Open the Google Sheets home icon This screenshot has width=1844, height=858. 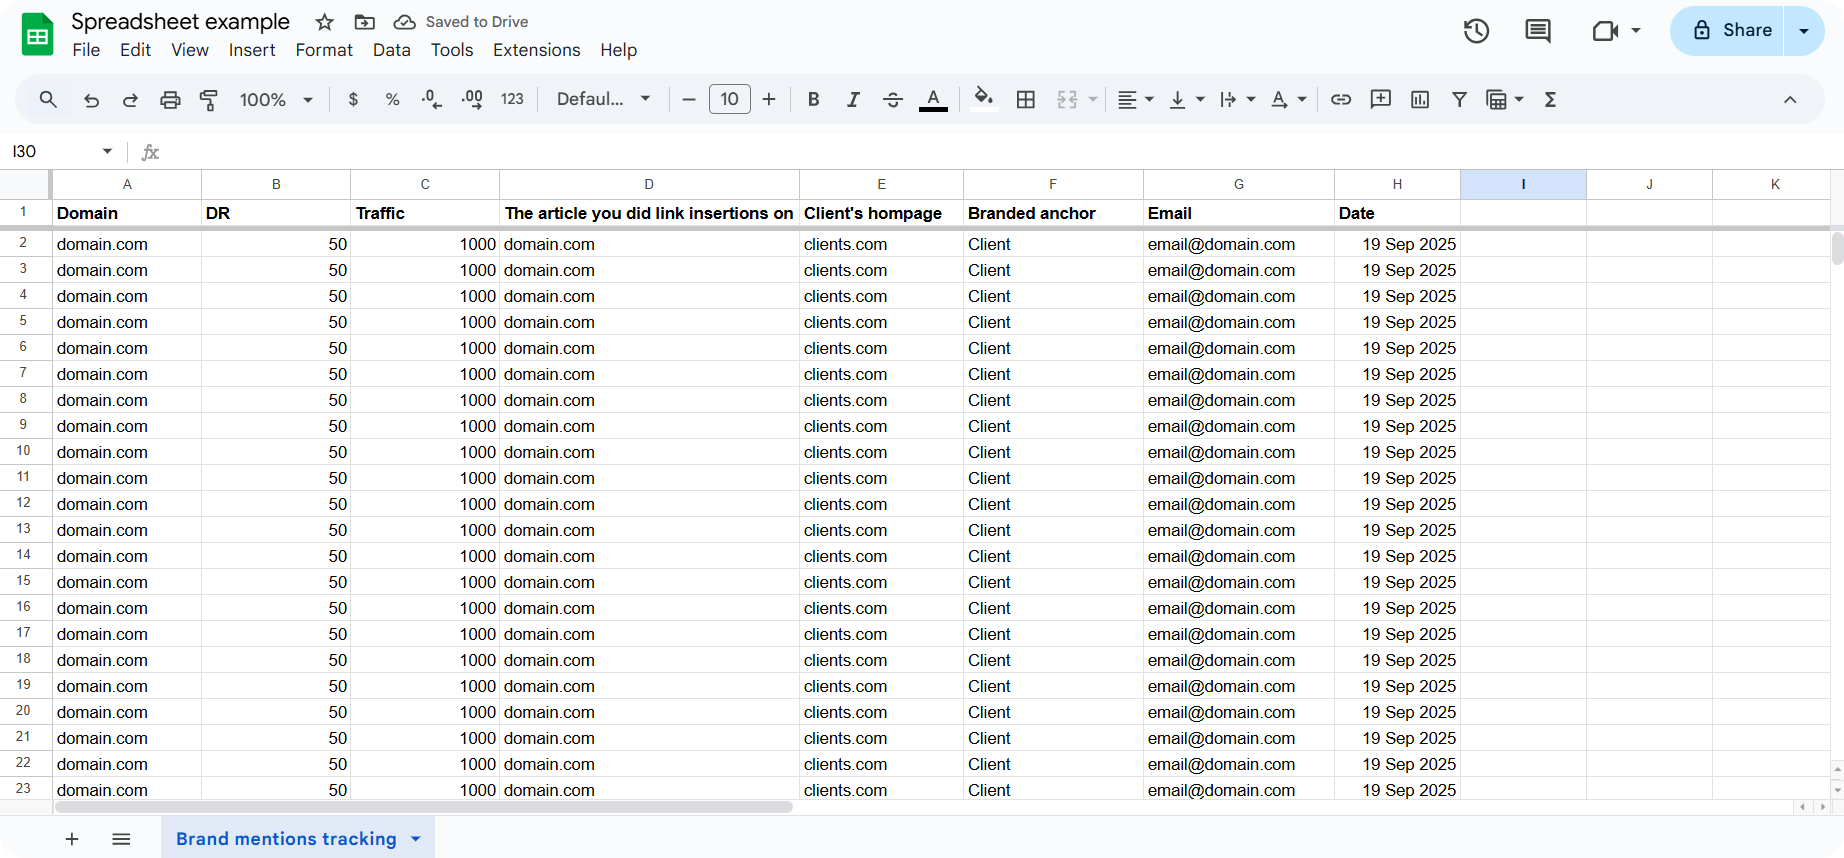coord(38,34)
